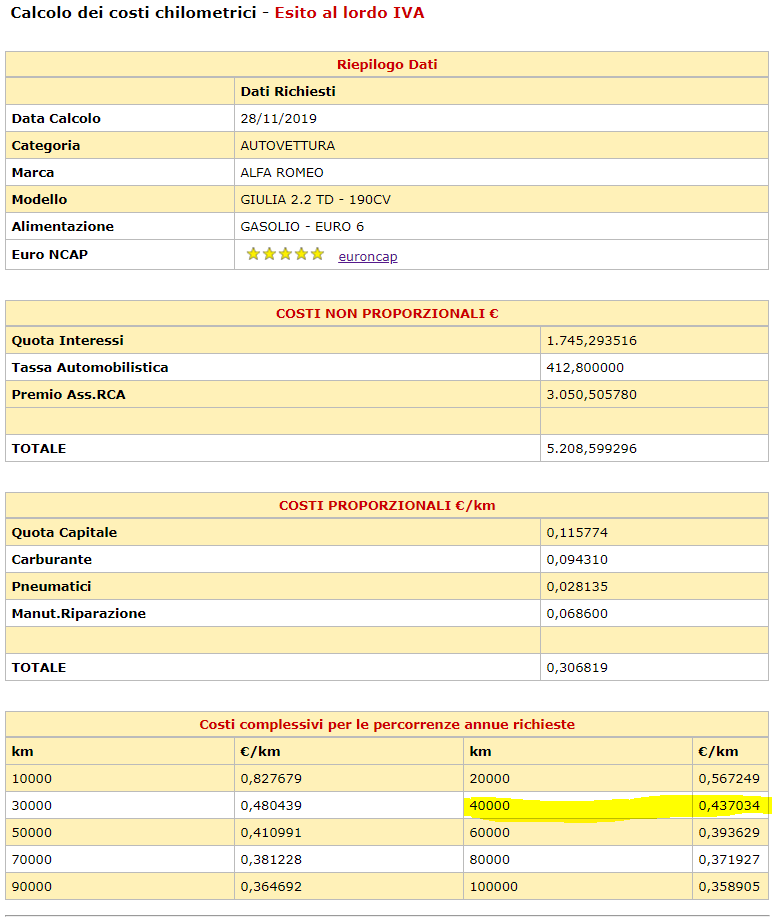
Task: Click the Dati Richiesti column header
Action: click(288, 91)
